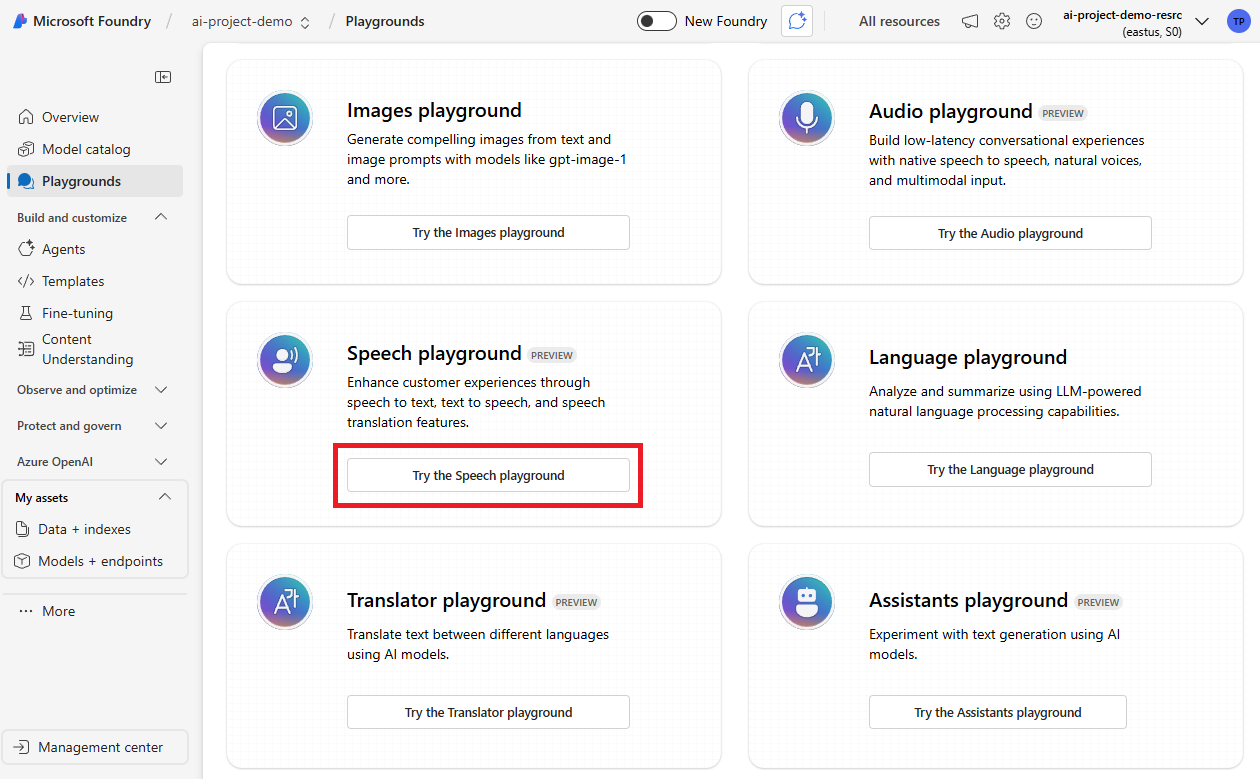
Task: Open Templates from the sidebar
Action: (95, 281)
